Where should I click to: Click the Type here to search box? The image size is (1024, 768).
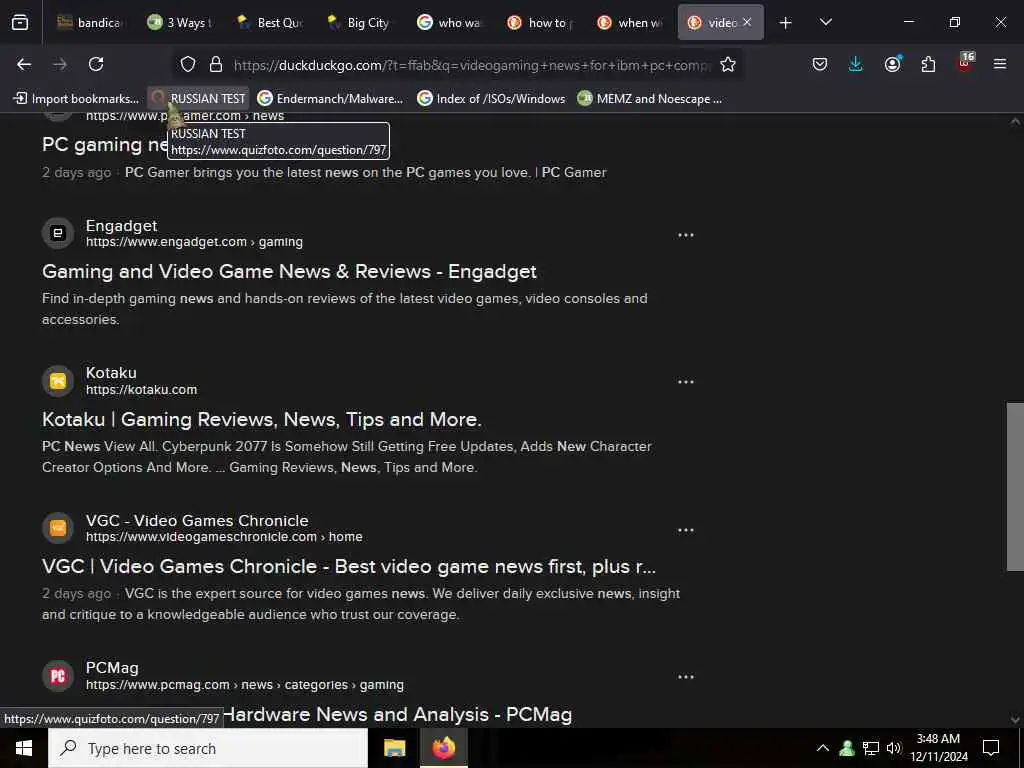point(208,748)
